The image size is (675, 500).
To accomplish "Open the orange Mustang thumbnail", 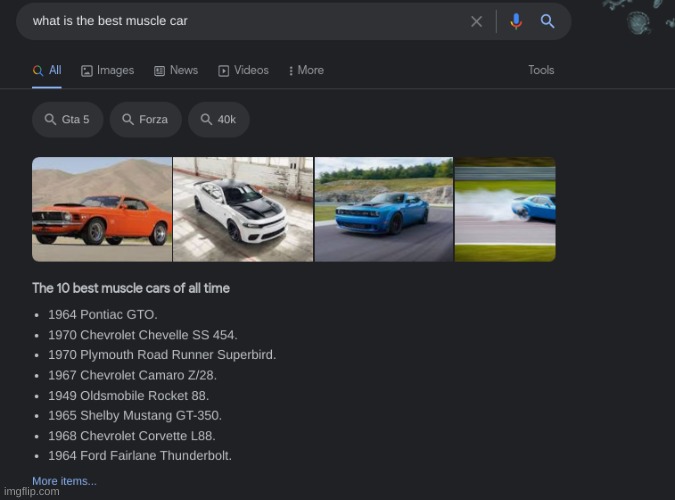I will [x=102, y=209].
